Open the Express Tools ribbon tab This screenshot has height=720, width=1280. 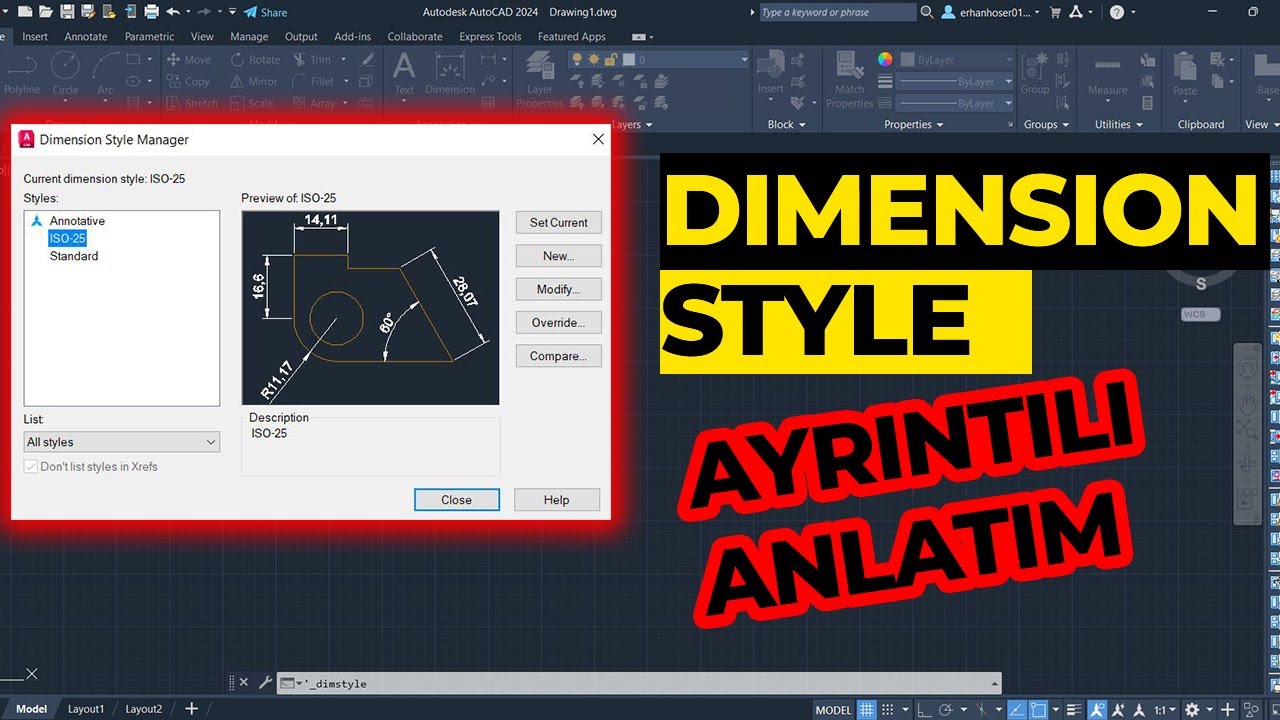(490, 37)
